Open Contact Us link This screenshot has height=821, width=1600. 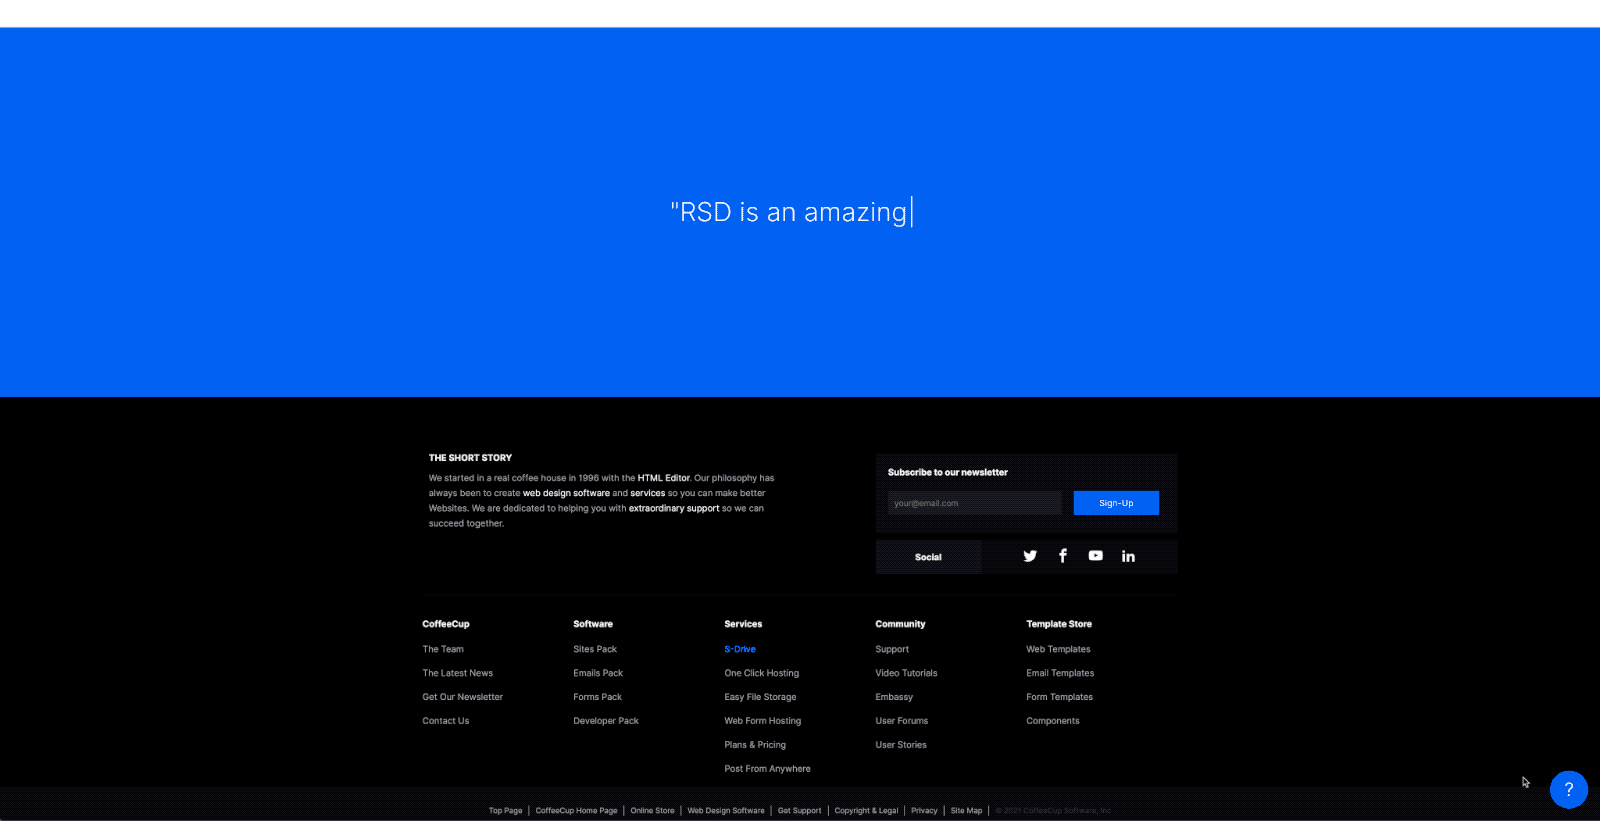[x=445, y=721]
